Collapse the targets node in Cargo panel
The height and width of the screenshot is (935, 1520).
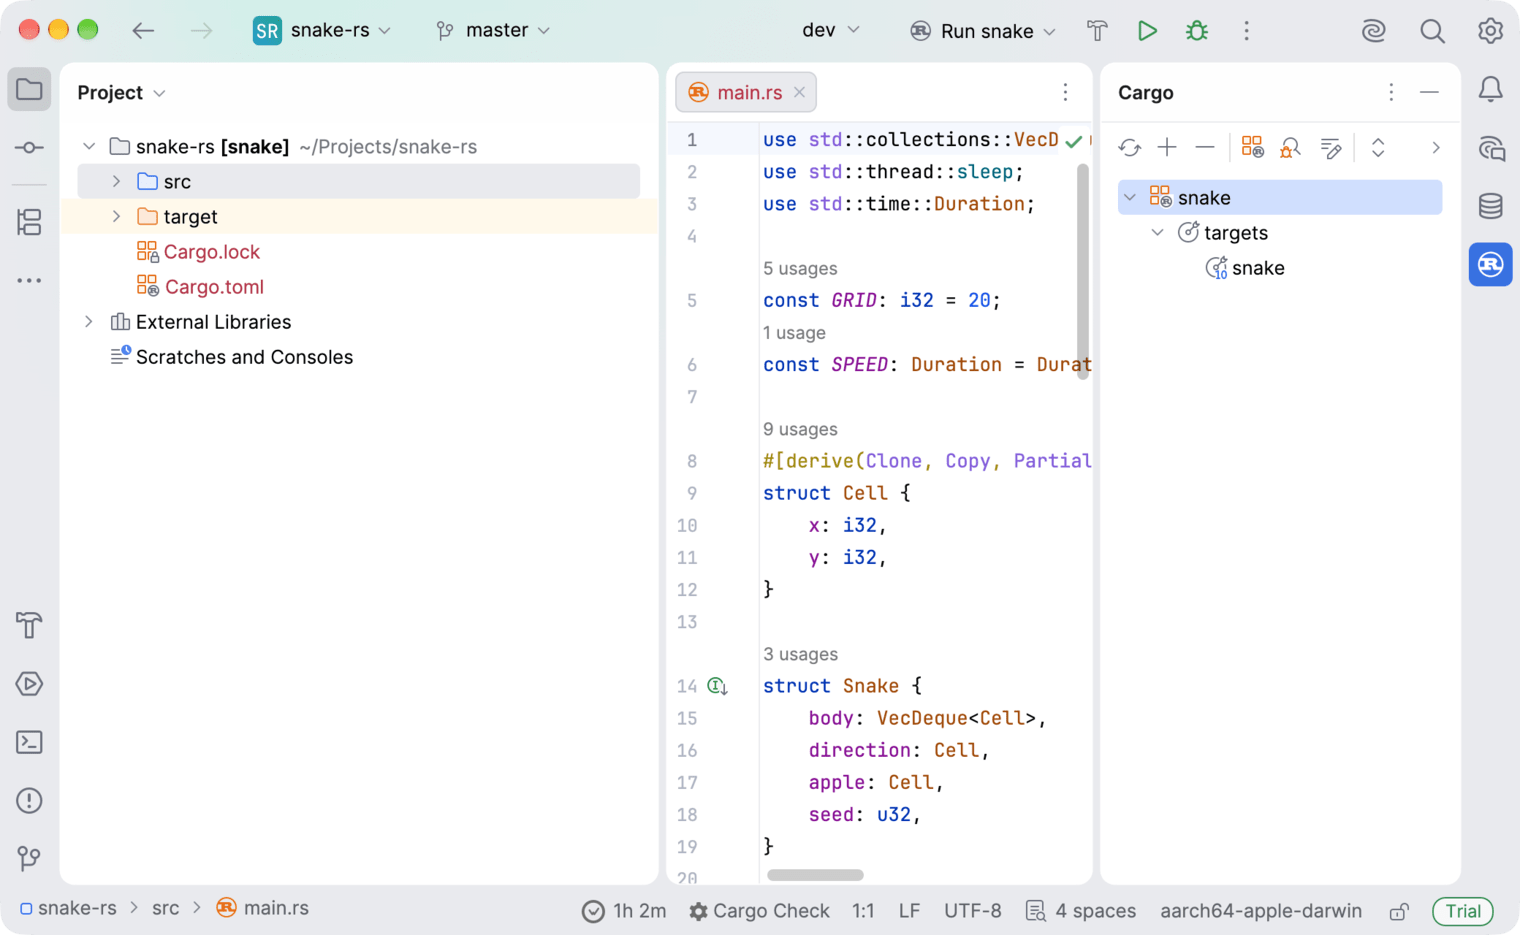click(x=1158, y=233)
